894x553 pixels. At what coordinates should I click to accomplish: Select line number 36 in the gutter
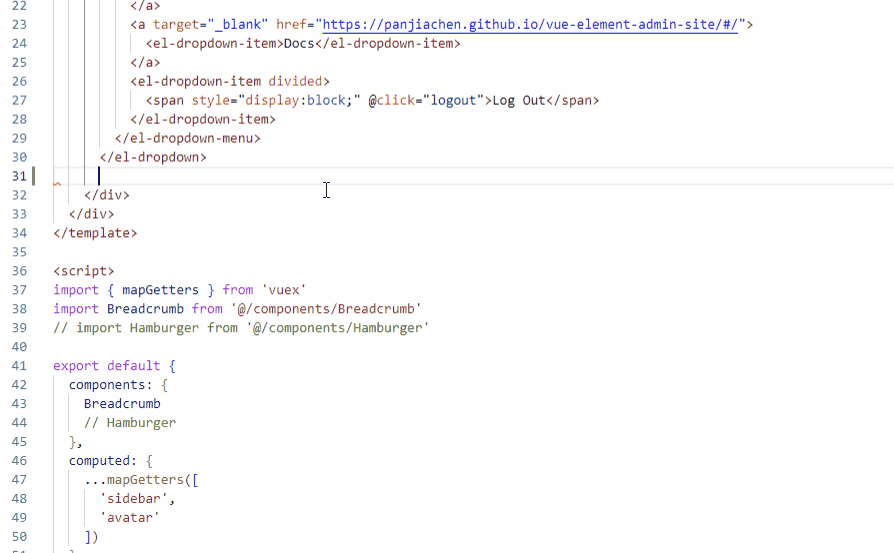pyautogui.click(x=19, y=271)
